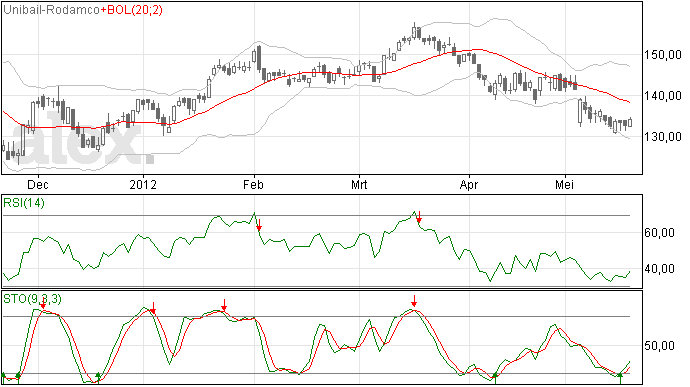The image size is (690, 387).
Task: Select the Mrt date label
Action: click(x=359, y=184)
